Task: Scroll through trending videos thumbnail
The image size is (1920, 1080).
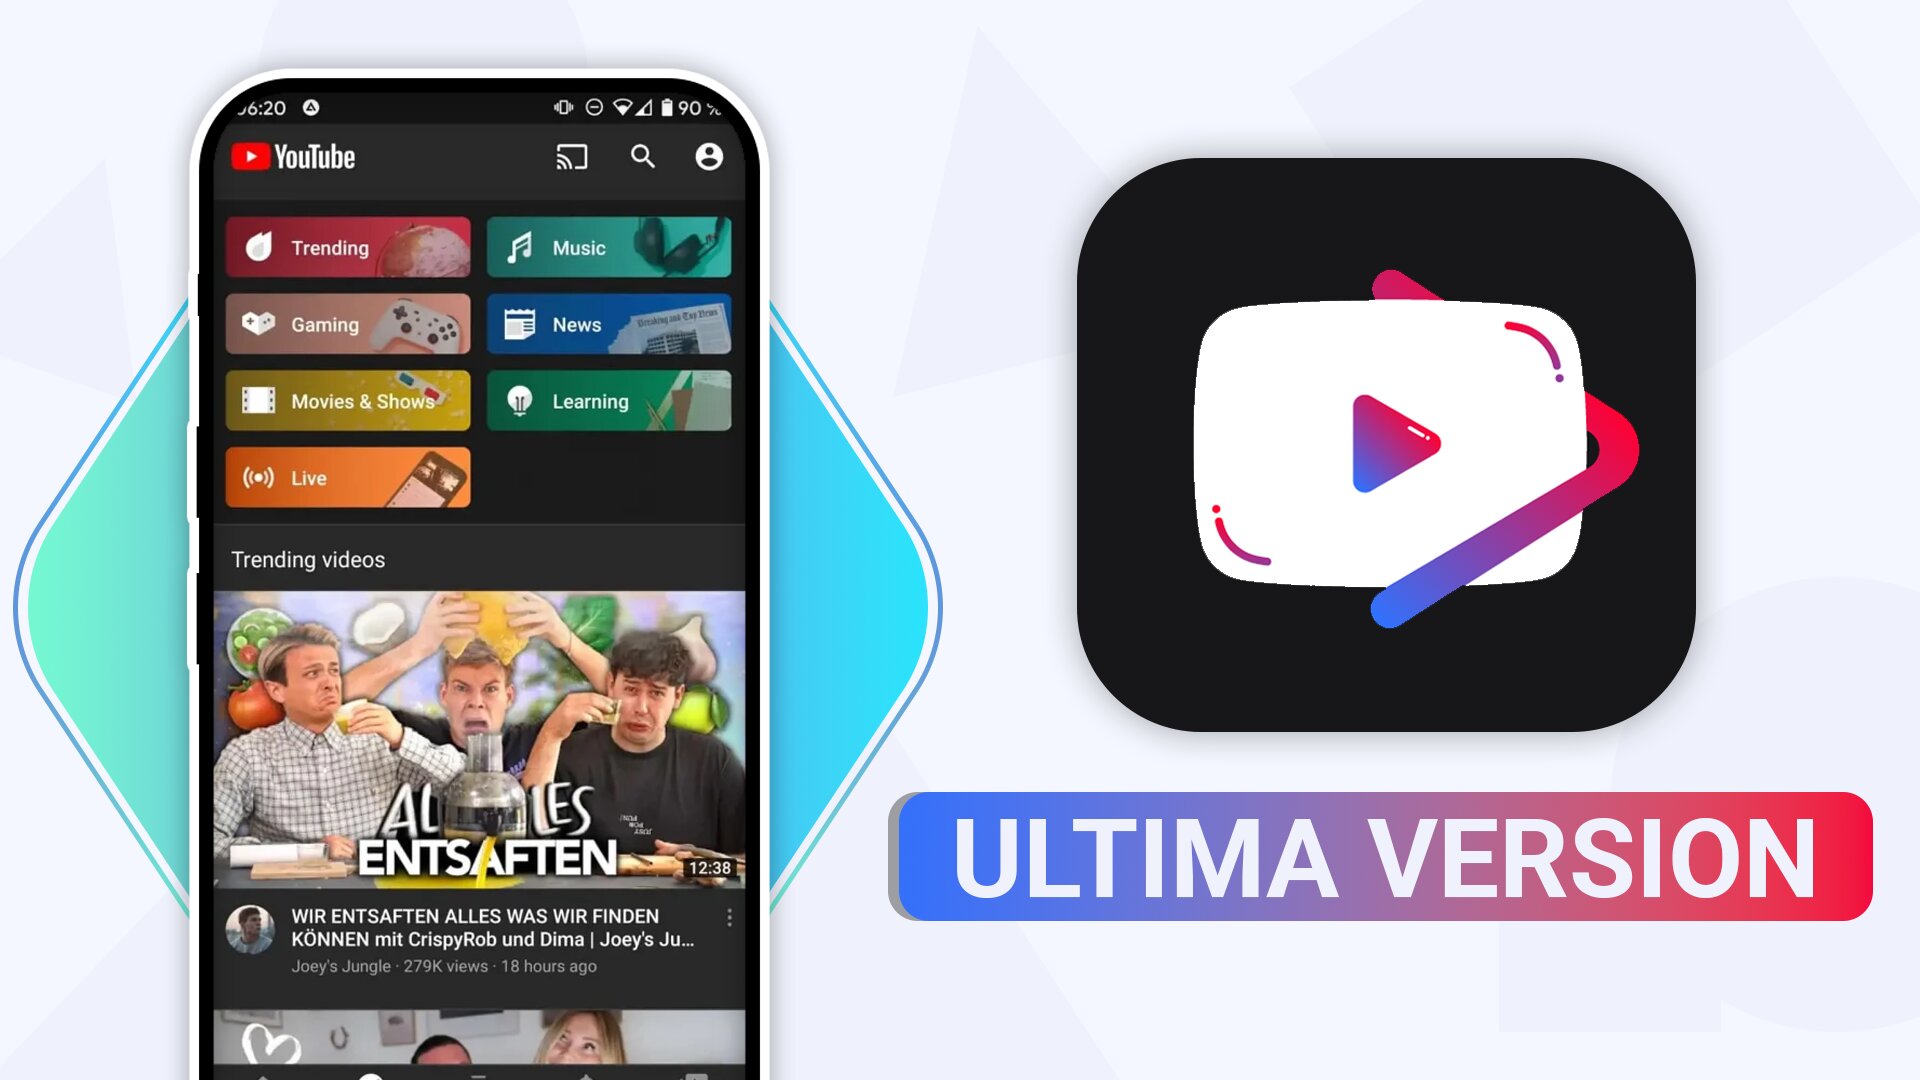Action: pos(480,740)
